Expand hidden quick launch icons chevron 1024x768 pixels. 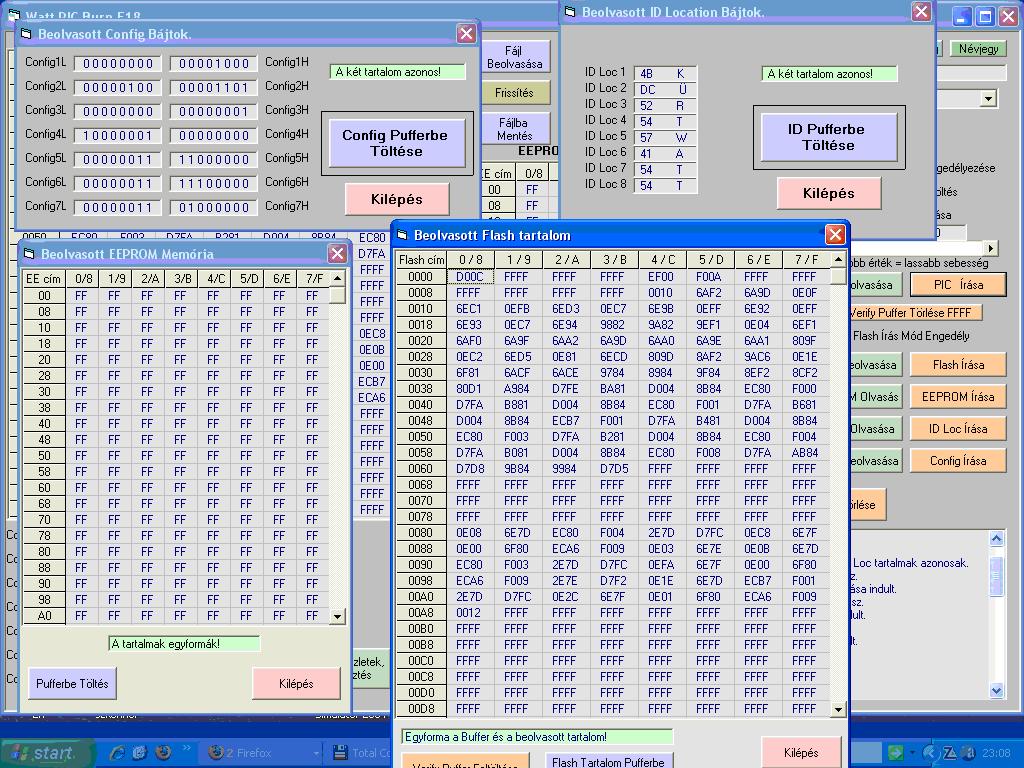tap(187, 748)
